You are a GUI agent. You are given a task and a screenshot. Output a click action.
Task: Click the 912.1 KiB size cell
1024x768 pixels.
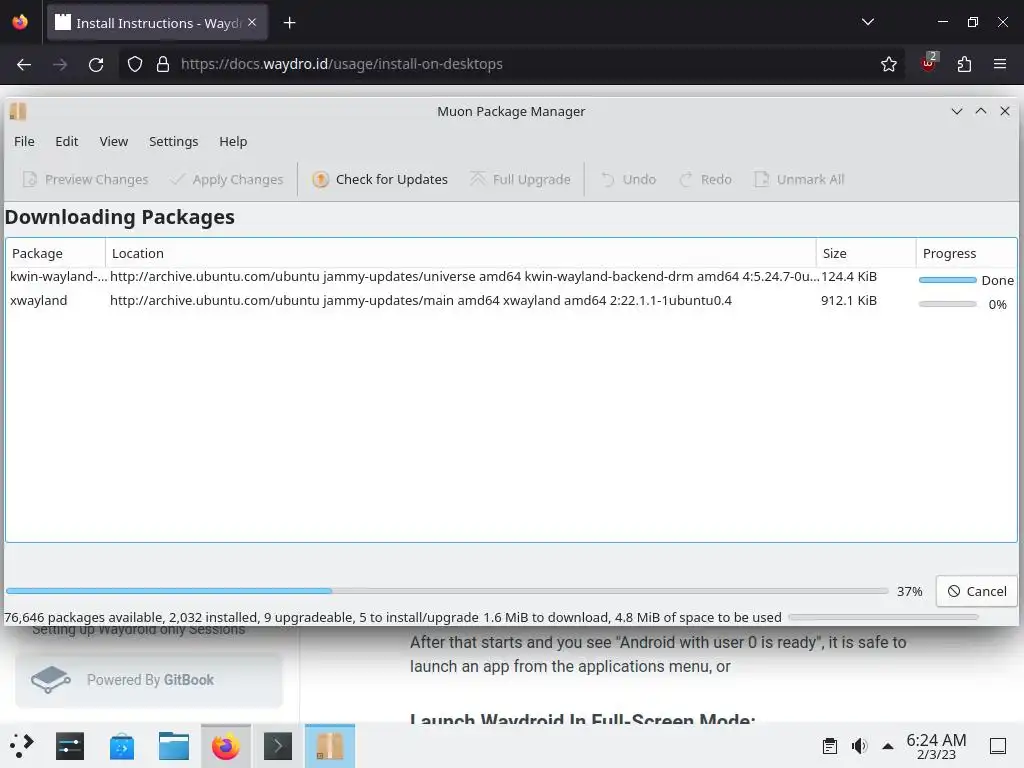[x=848, y=301]
